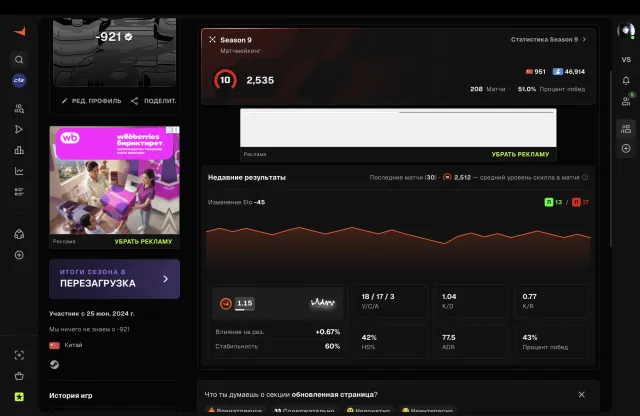Click the Недавние результаты heading
Viewport: 640px width, 416px height.
(x=247, y=178)
